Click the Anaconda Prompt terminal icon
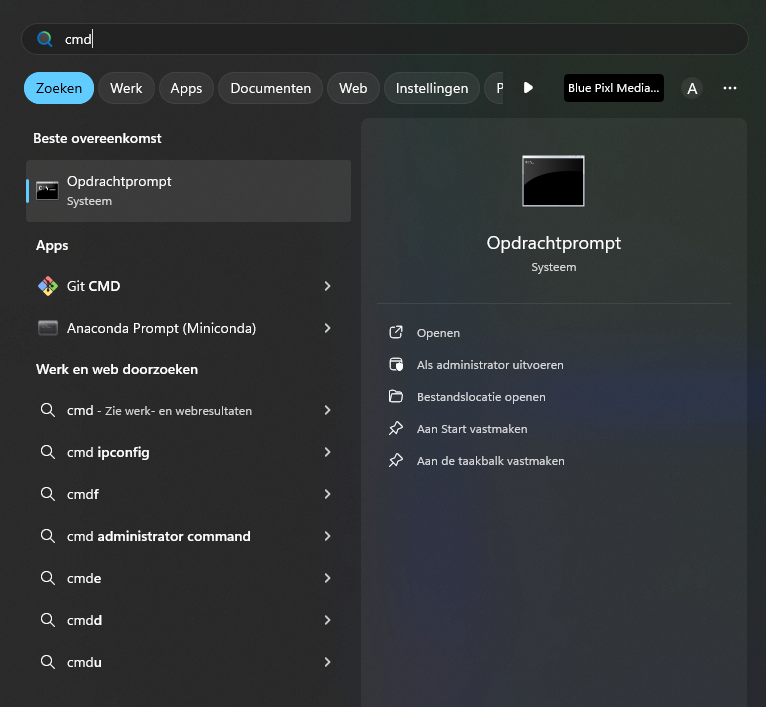This screenshot has height=707, width=766. coord(48,328)
